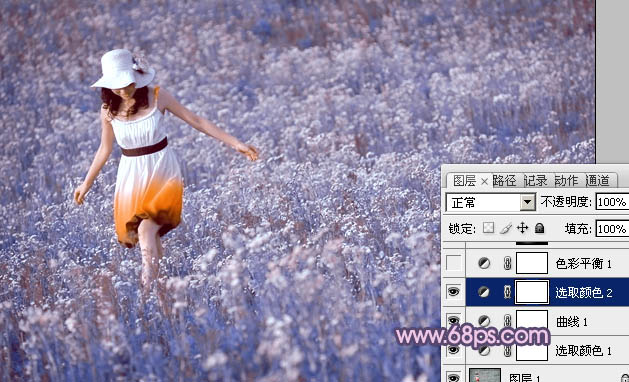
Task: Click mask link icon on 色彩平衡 1
Action: point(507,263)
